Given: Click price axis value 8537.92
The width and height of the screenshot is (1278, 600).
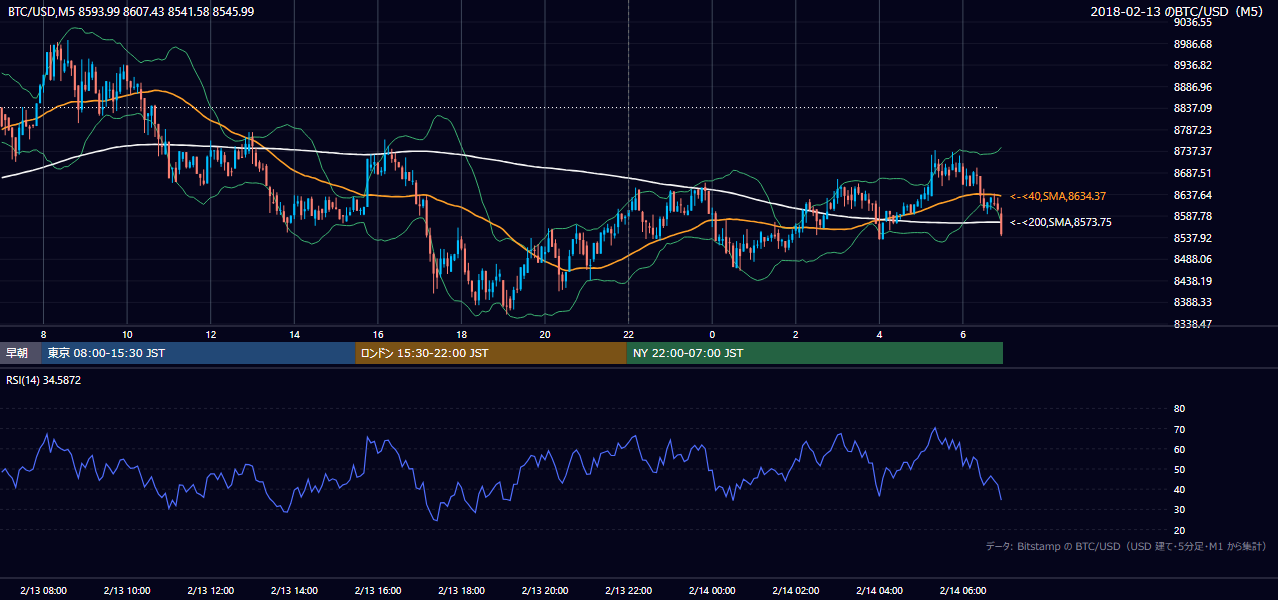Looking at the screenshot, I should pos(1192,238).
